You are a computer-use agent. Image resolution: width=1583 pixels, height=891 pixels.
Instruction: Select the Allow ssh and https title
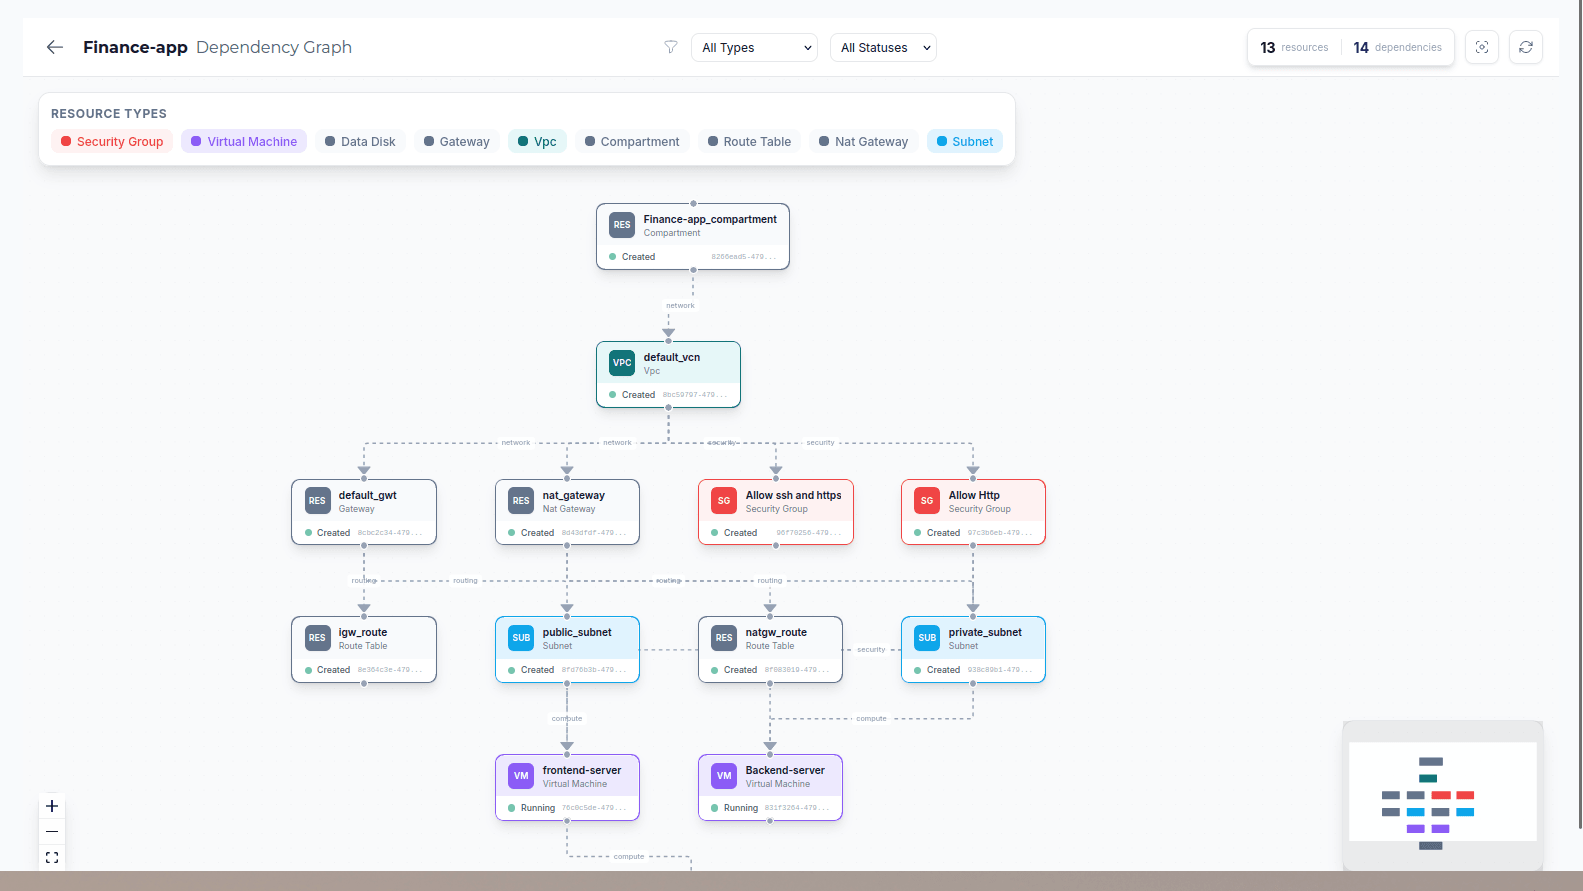(793, 495)
